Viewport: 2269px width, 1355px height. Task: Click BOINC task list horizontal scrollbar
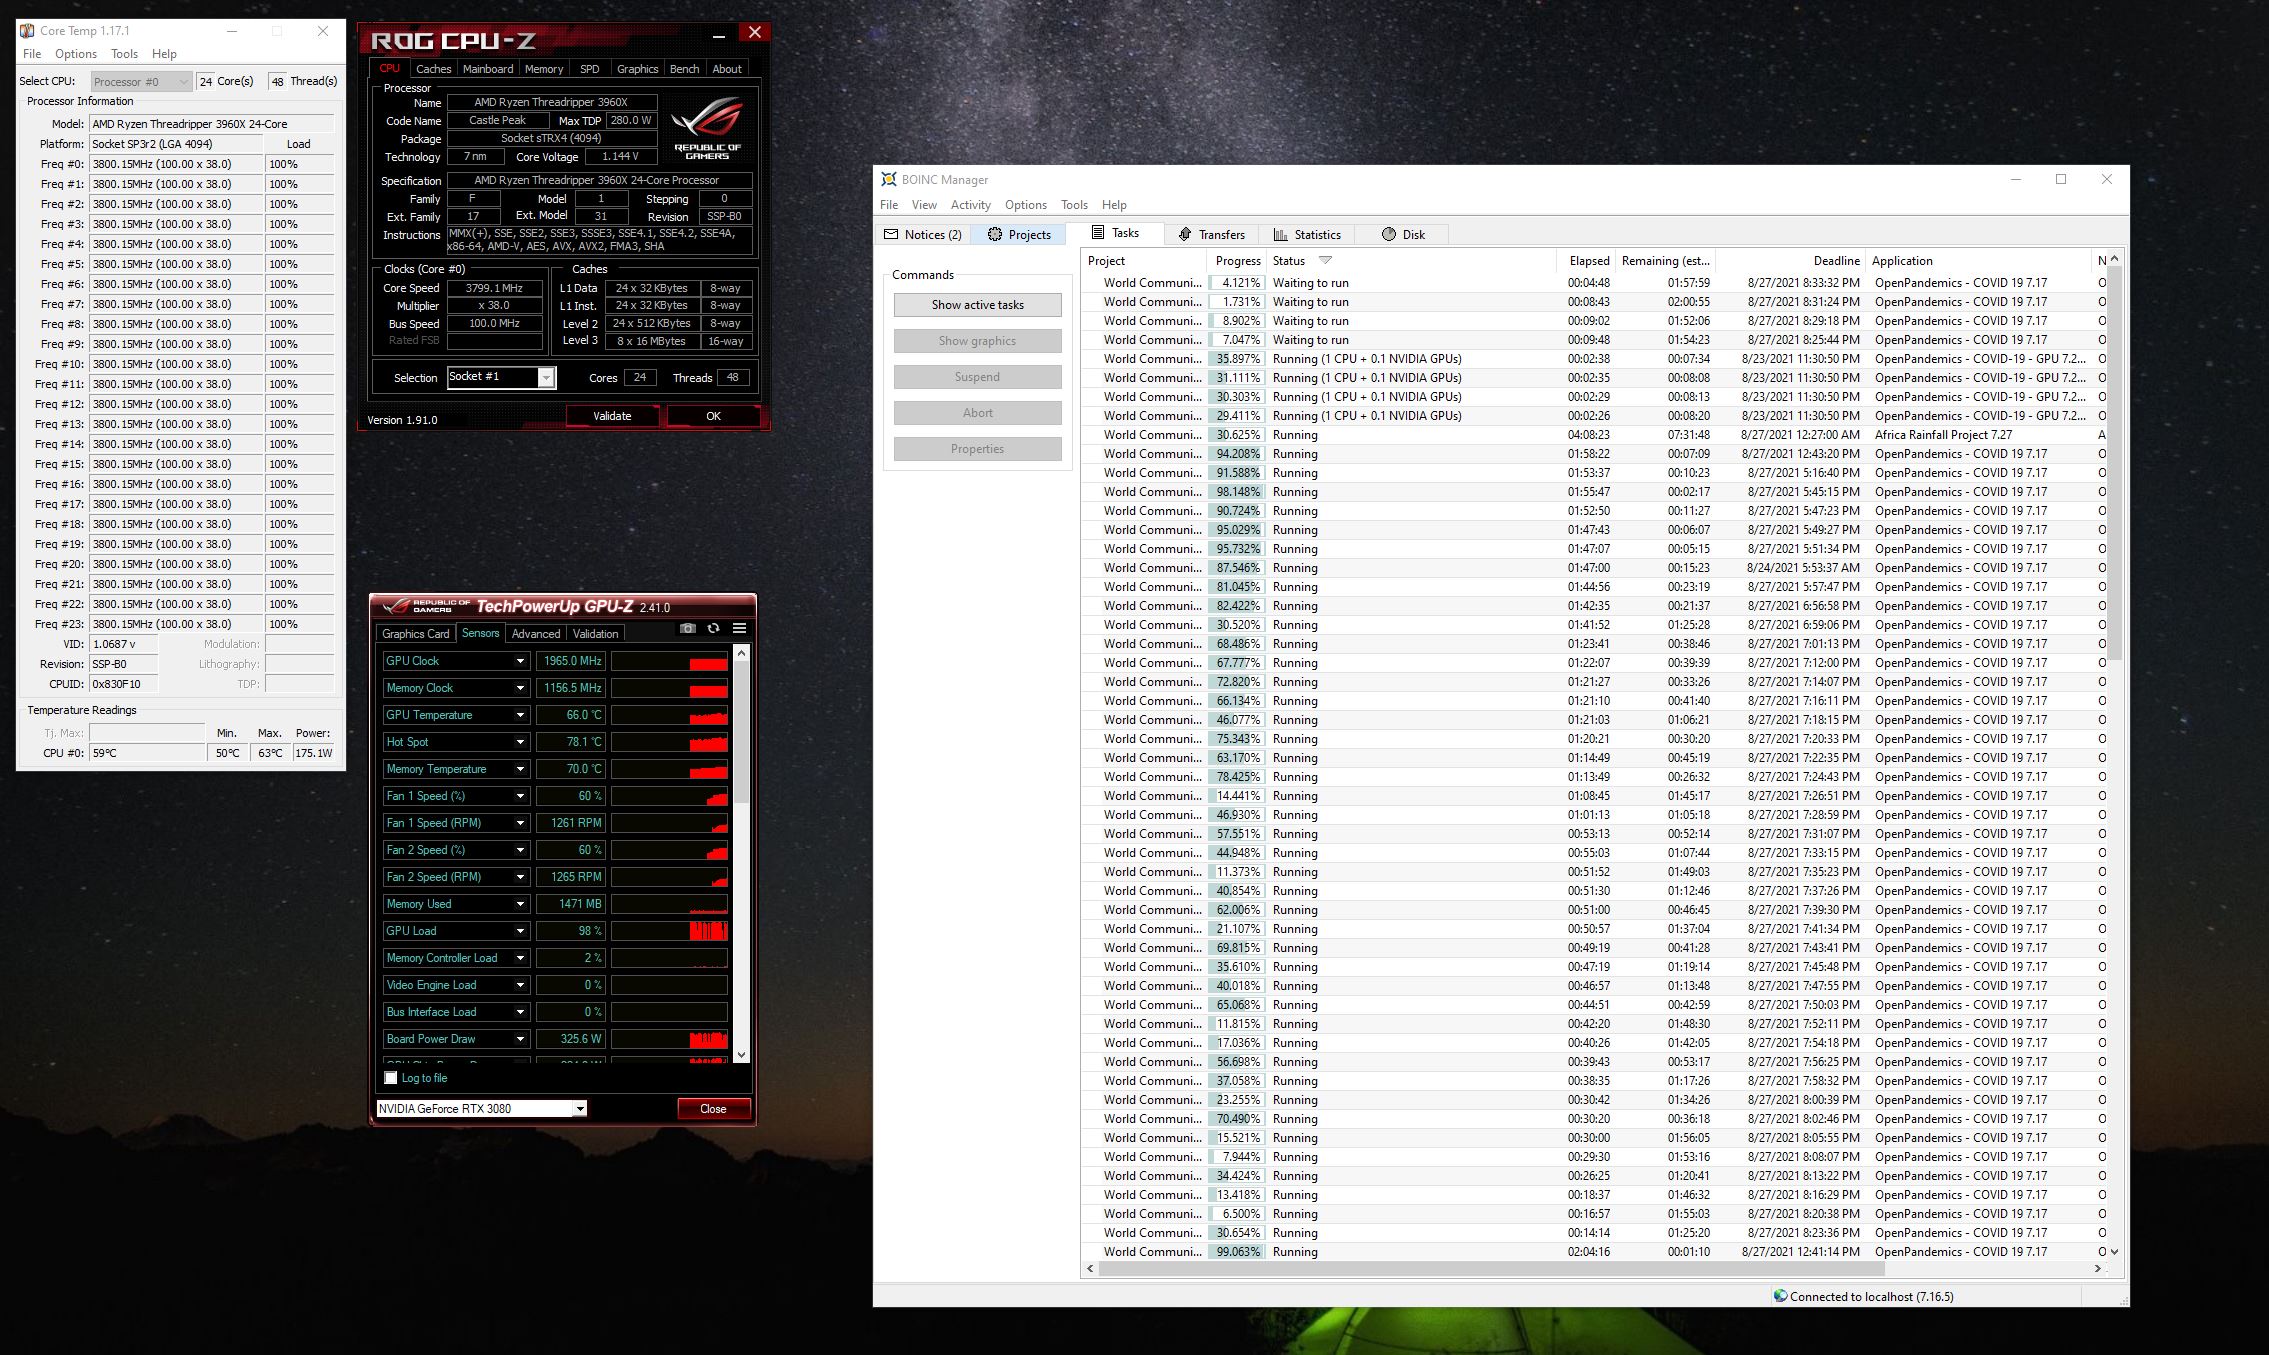1491,1268
